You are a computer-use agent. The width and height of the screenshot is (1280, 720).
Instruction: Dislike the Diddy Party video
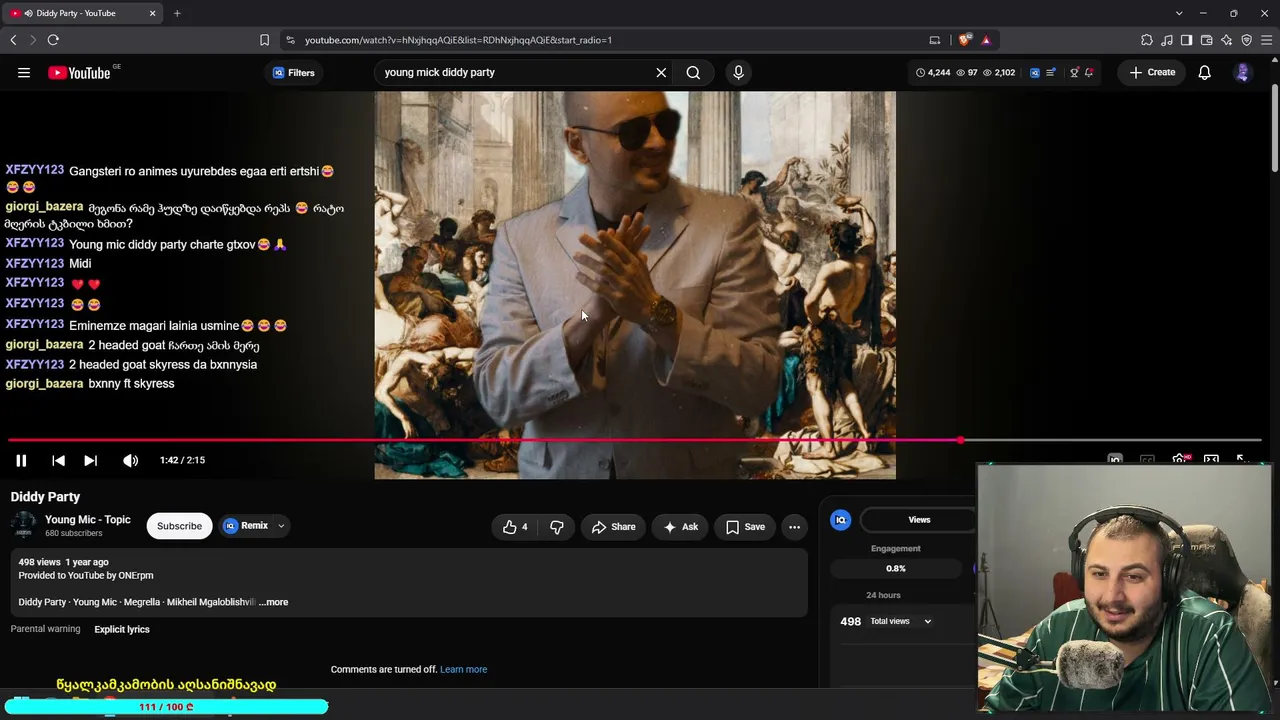pos(557,527)
